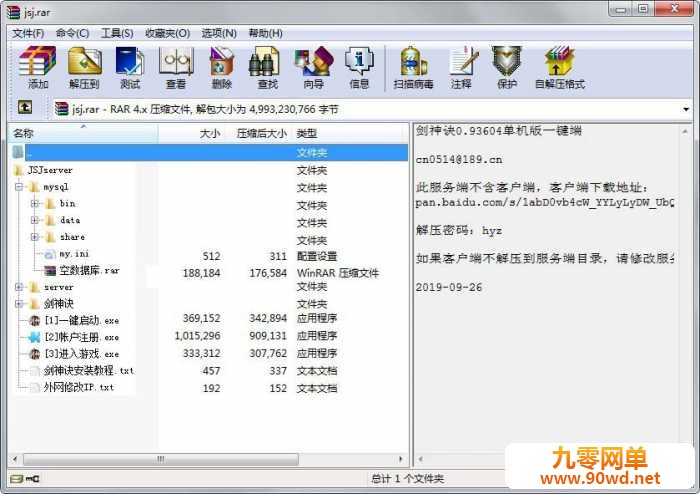Screen dimensions: 700x494
Task: Collapse the mysql folder node
Action: point(19,187)
